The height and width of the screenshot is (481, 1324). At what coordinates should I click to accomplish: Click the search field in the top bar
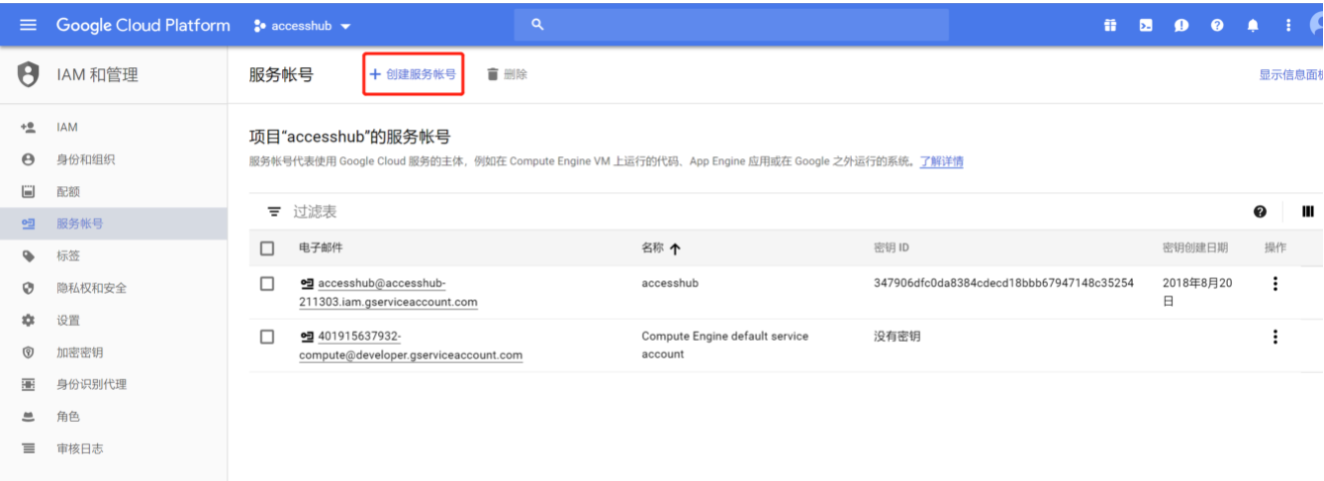[732, 24]
